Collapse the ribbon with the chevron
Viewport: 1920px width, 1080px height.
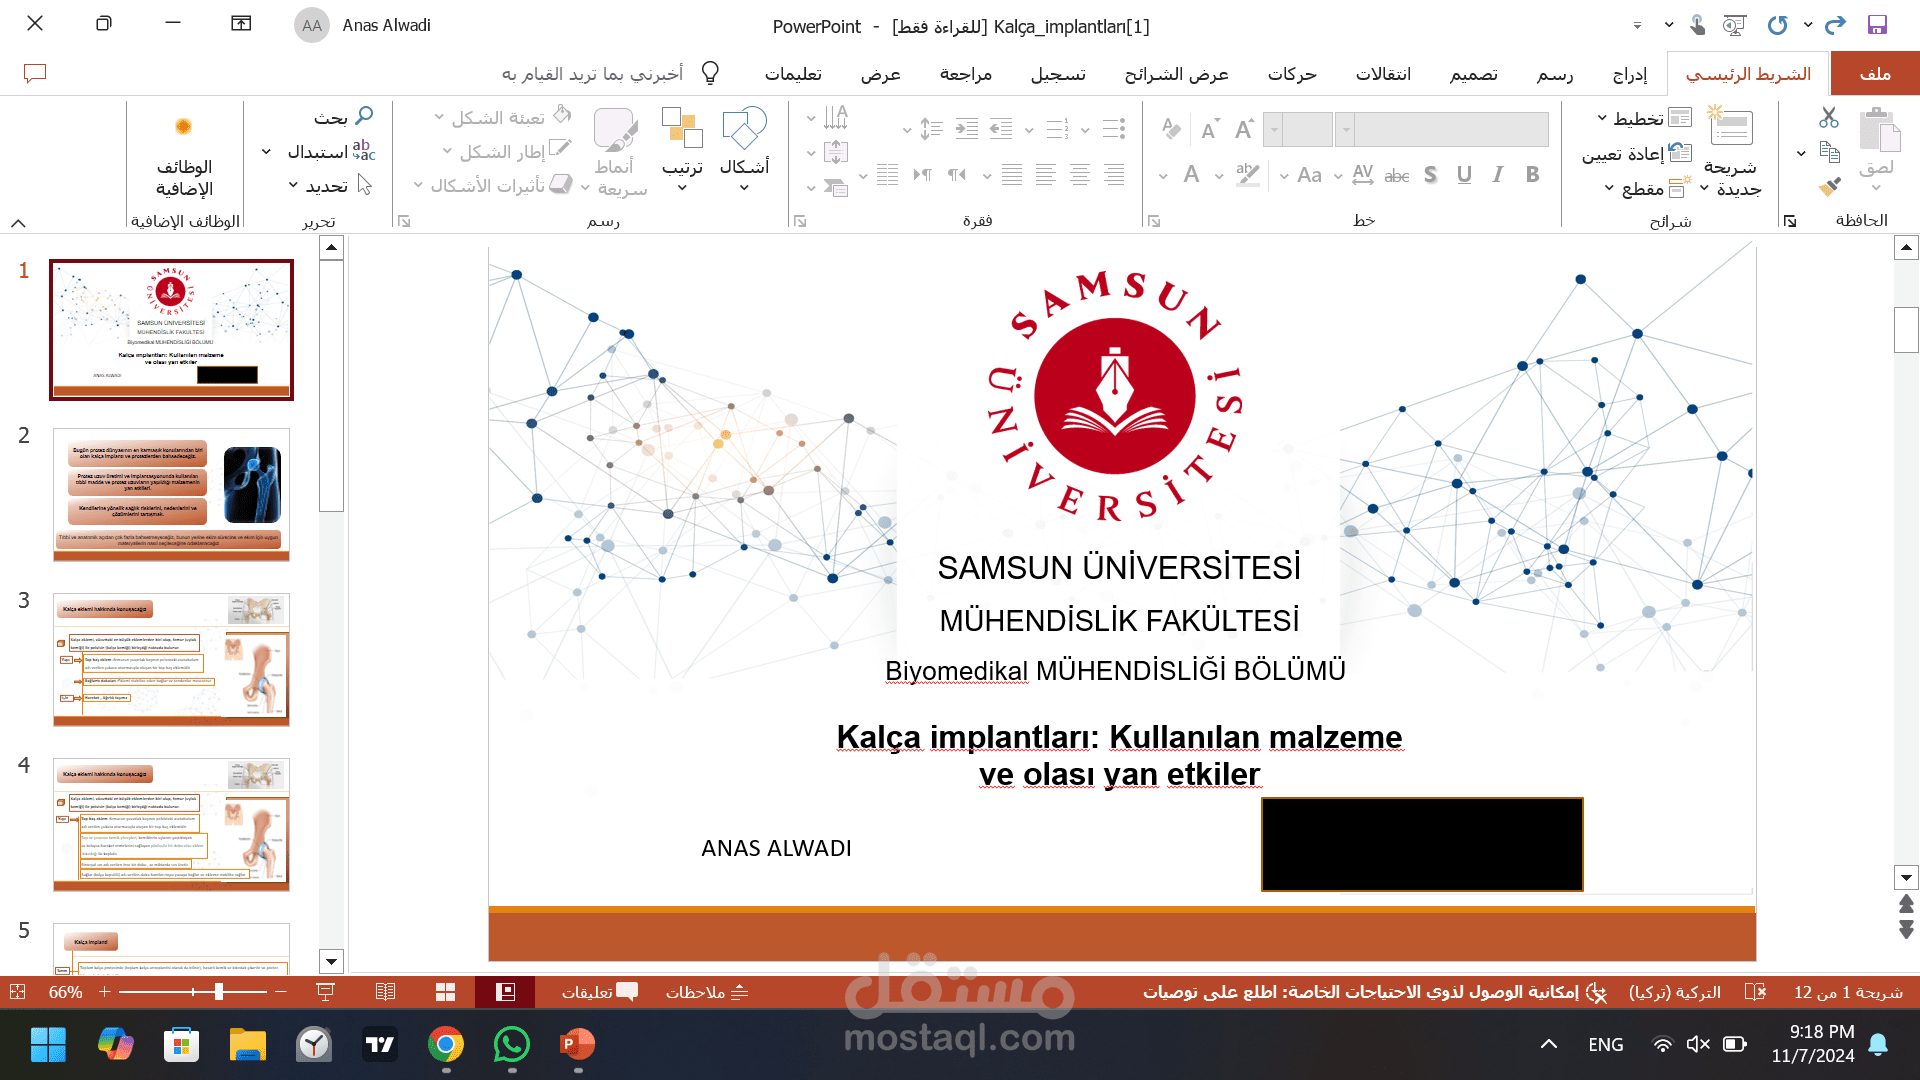point(18,223)
